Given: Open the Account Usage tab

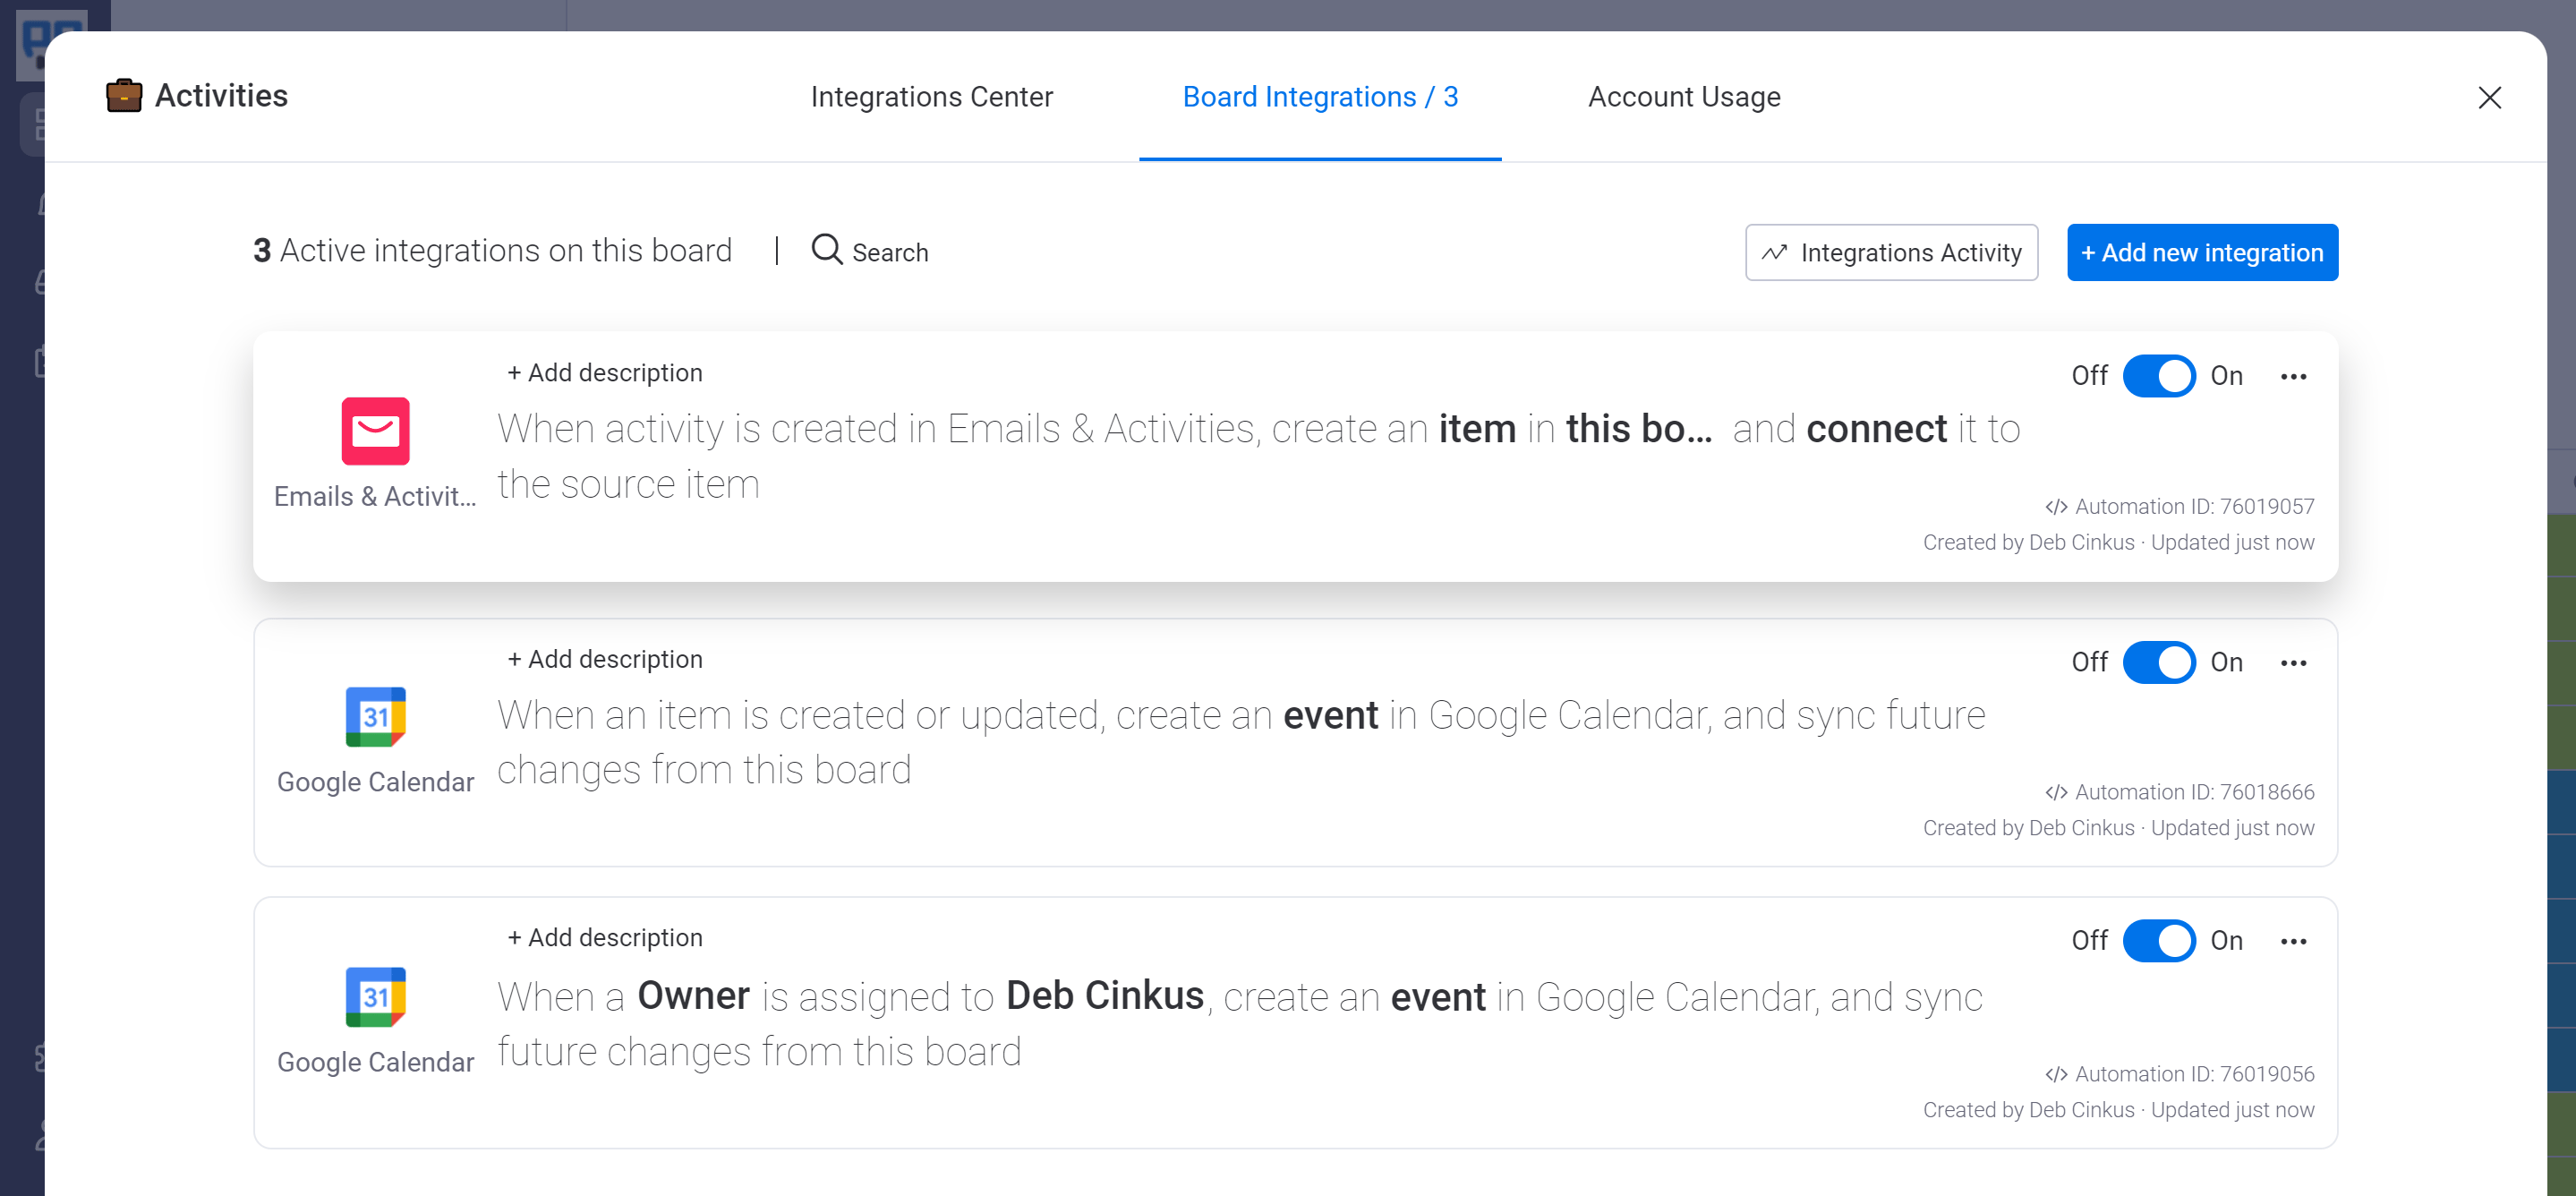Looking at the screenshot, I should point(1683,97).
